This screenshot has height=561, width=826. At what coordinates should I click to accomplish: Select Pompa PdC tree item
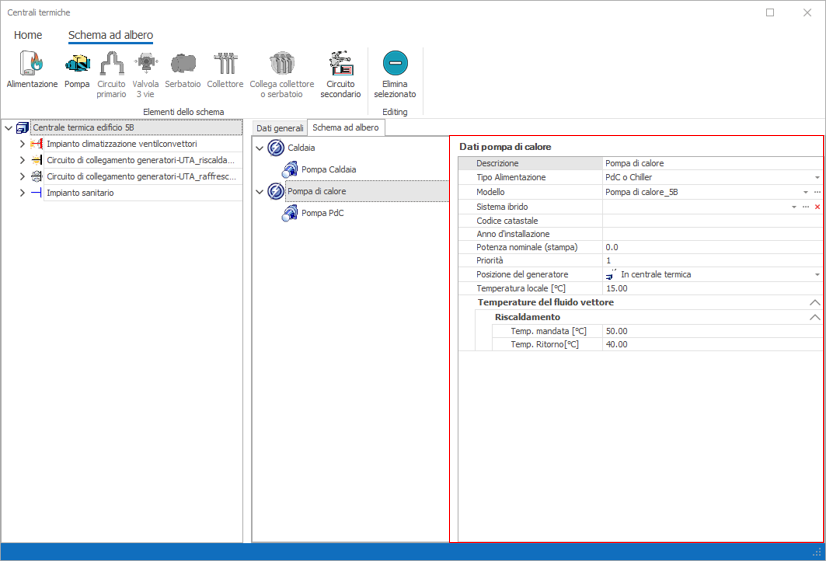(322, 213)
